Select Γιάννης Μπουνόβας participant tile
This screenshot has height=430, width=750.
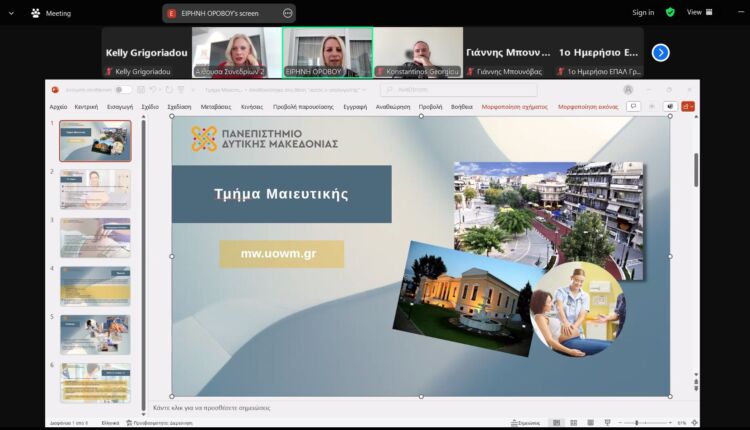pos(508,53)
